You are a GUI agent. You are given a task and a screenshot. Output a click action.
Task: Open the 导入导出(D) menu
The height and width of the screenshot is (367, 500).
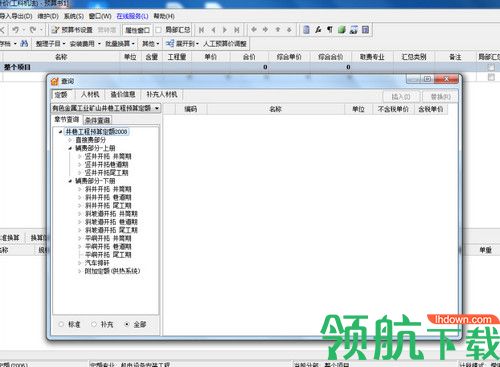tap(16, 16)
